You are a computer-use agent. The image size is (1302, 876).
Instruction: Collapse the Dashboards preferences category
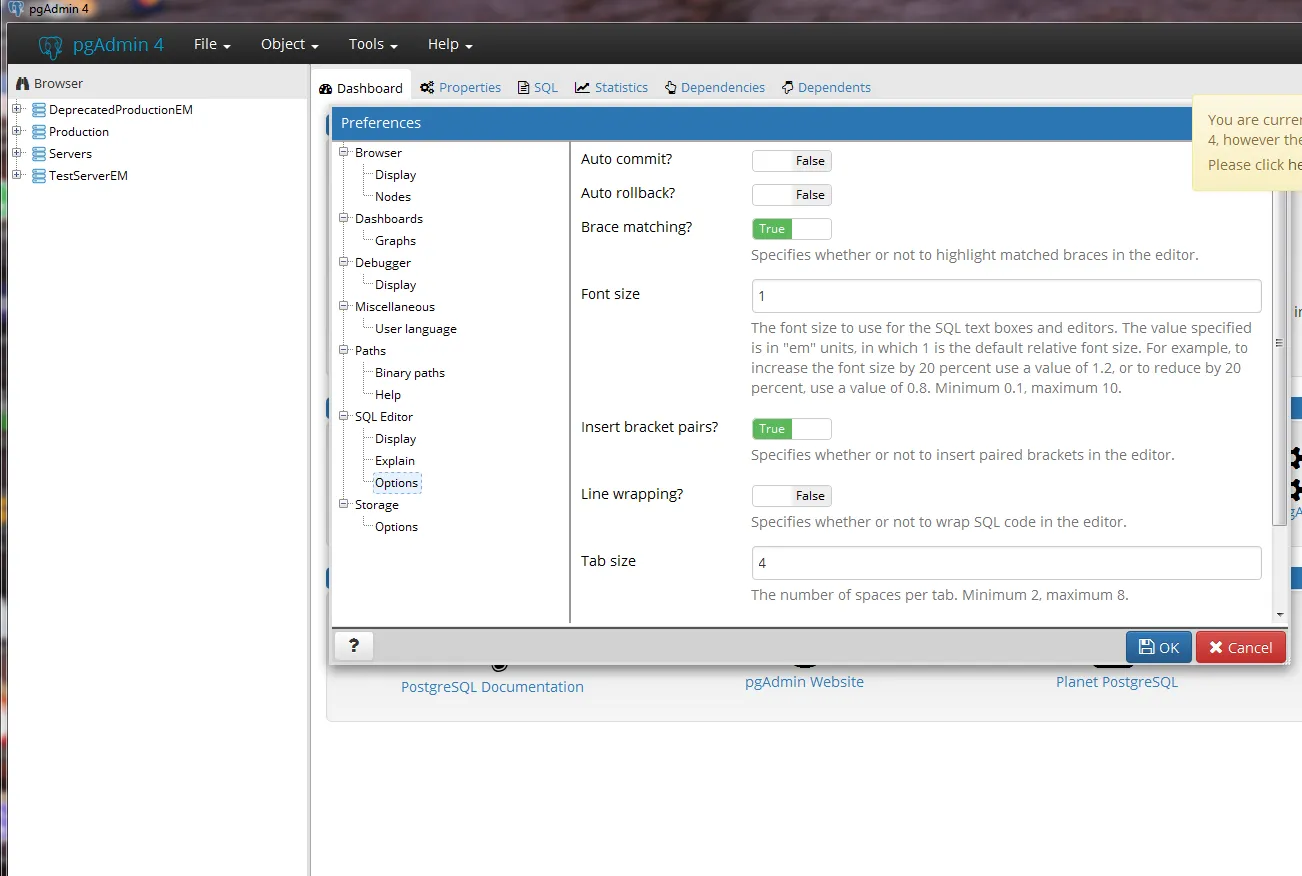[x=344, y=219]
